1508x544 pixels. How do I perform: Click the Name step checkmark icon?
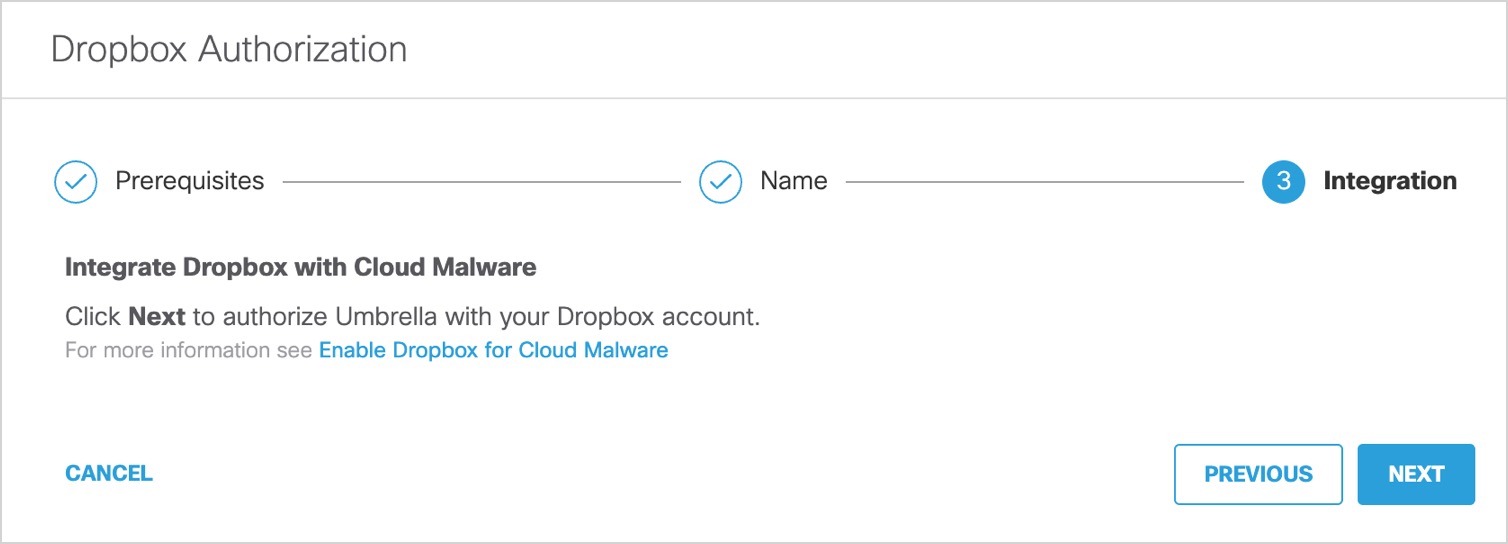[x=720, y=182]
